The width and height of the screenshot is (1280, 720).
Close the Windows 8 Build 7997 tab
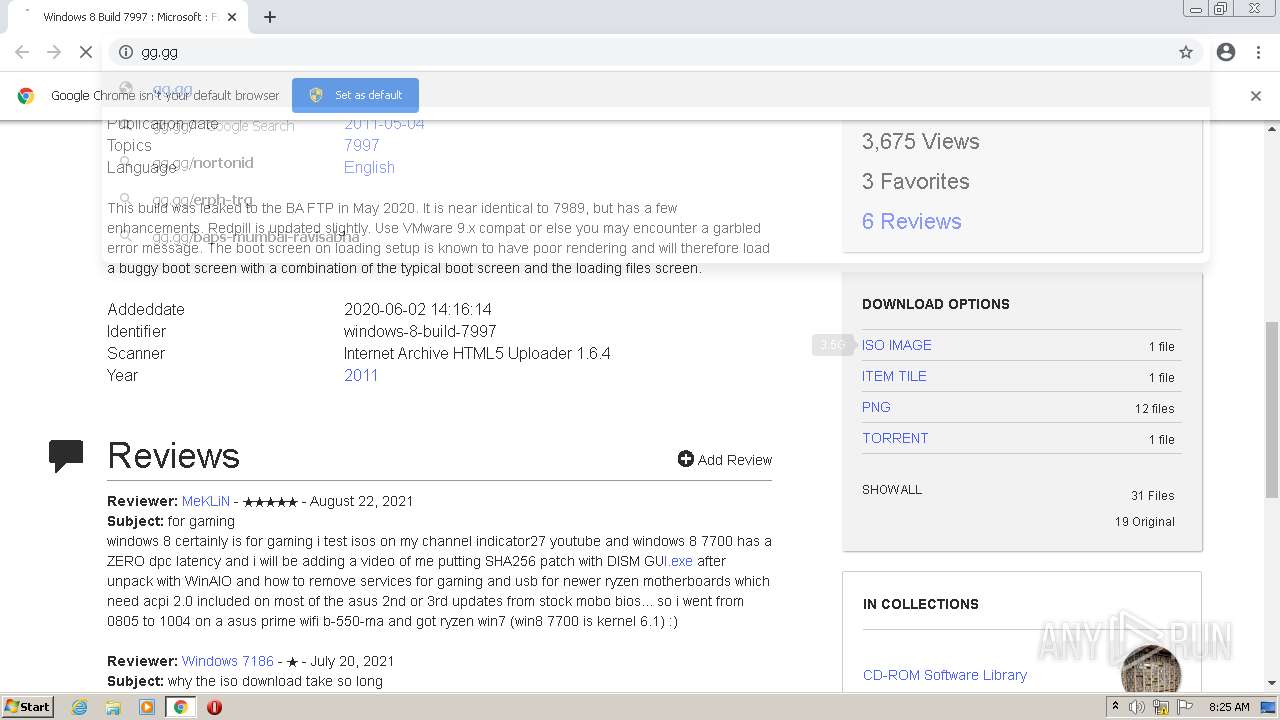tap(232, 17)
